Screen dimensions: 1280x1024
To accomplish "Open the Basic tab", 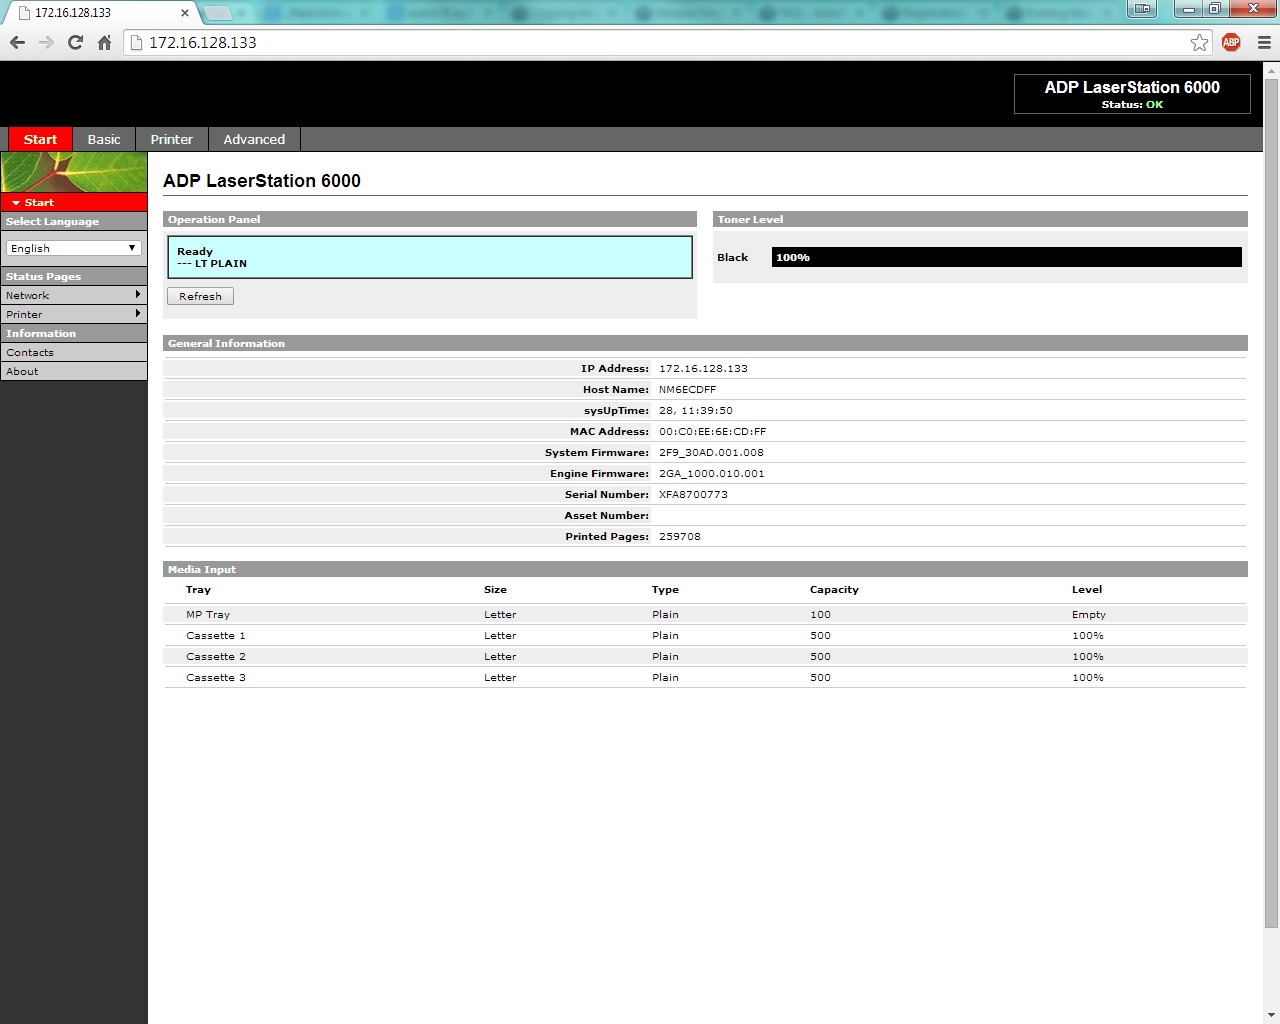I will 104,139.
